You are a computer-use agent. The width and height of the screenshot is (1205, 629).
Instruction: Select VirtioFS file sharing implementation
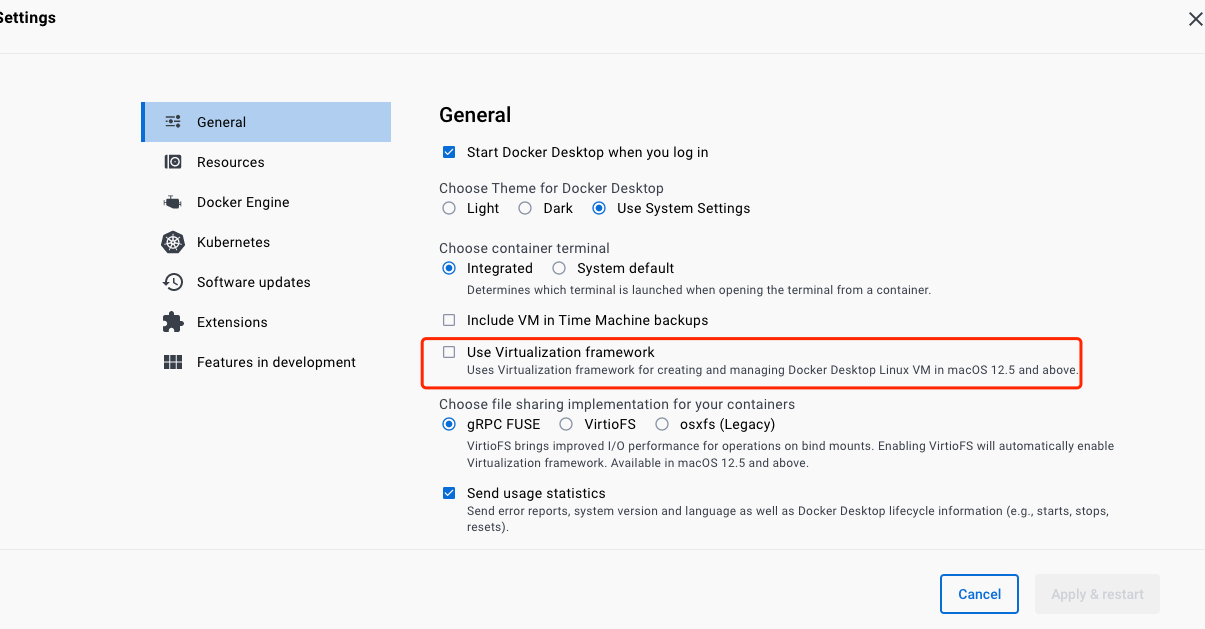click(566, 424)
